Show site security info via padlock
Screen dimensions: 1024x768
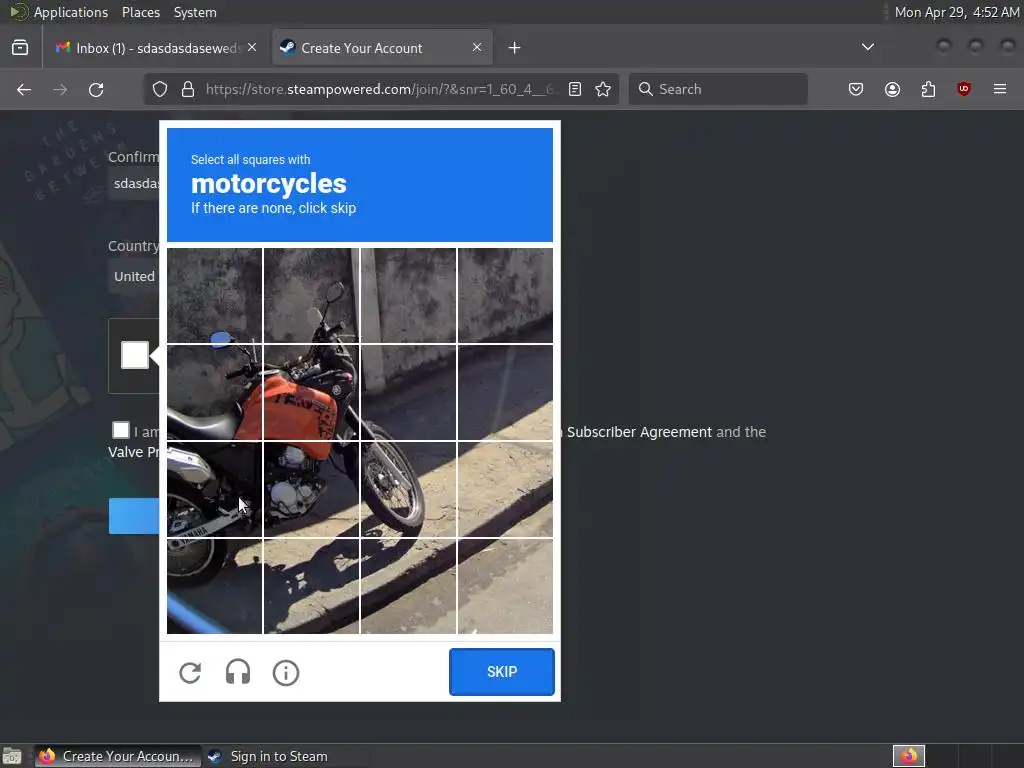point(188,89)
